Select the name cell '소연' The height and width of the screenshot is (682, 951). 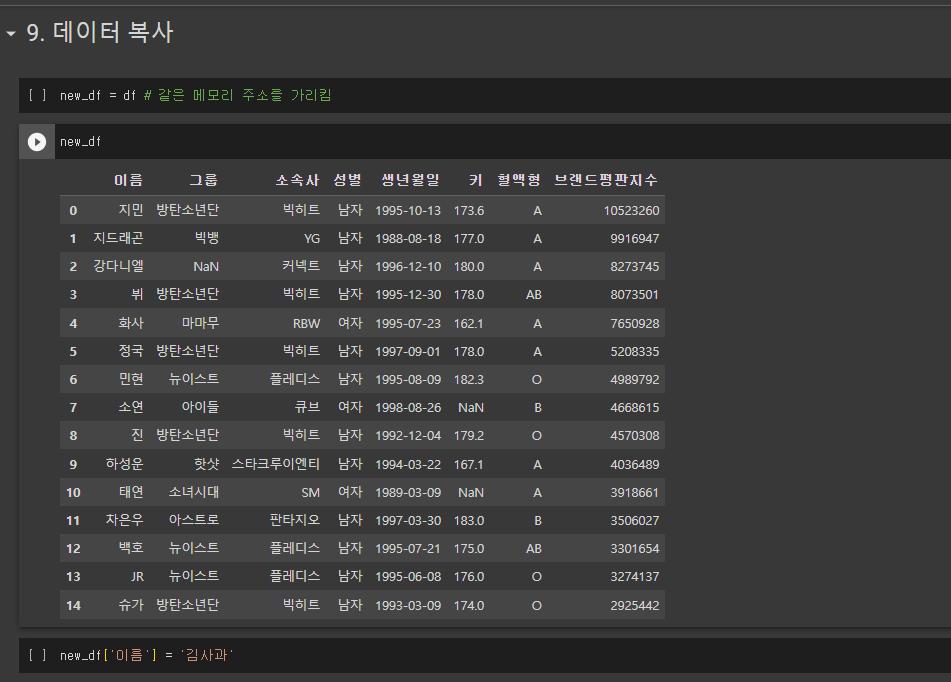point(131,407)
